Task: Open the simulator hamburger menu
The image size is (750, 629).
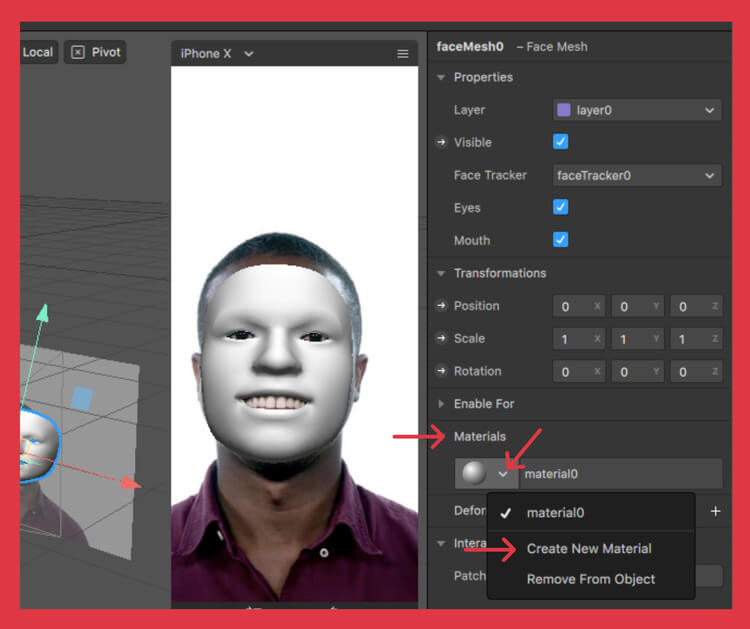Action: (403, 54)
